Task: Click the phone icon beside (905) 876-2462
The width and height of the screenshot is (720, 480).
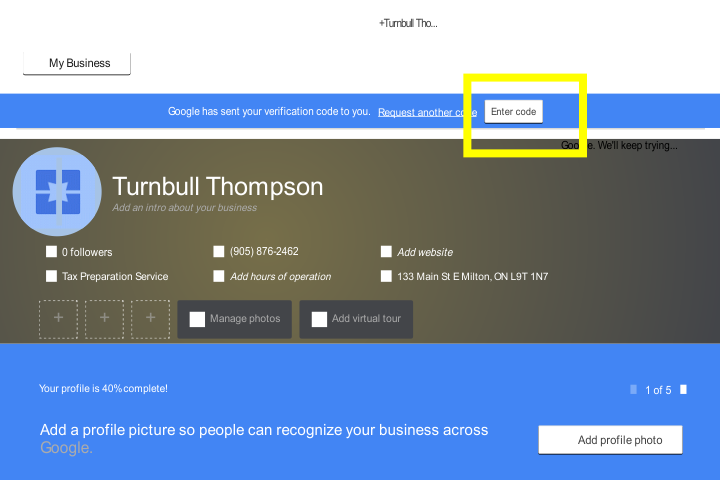Action: (219, 252)
